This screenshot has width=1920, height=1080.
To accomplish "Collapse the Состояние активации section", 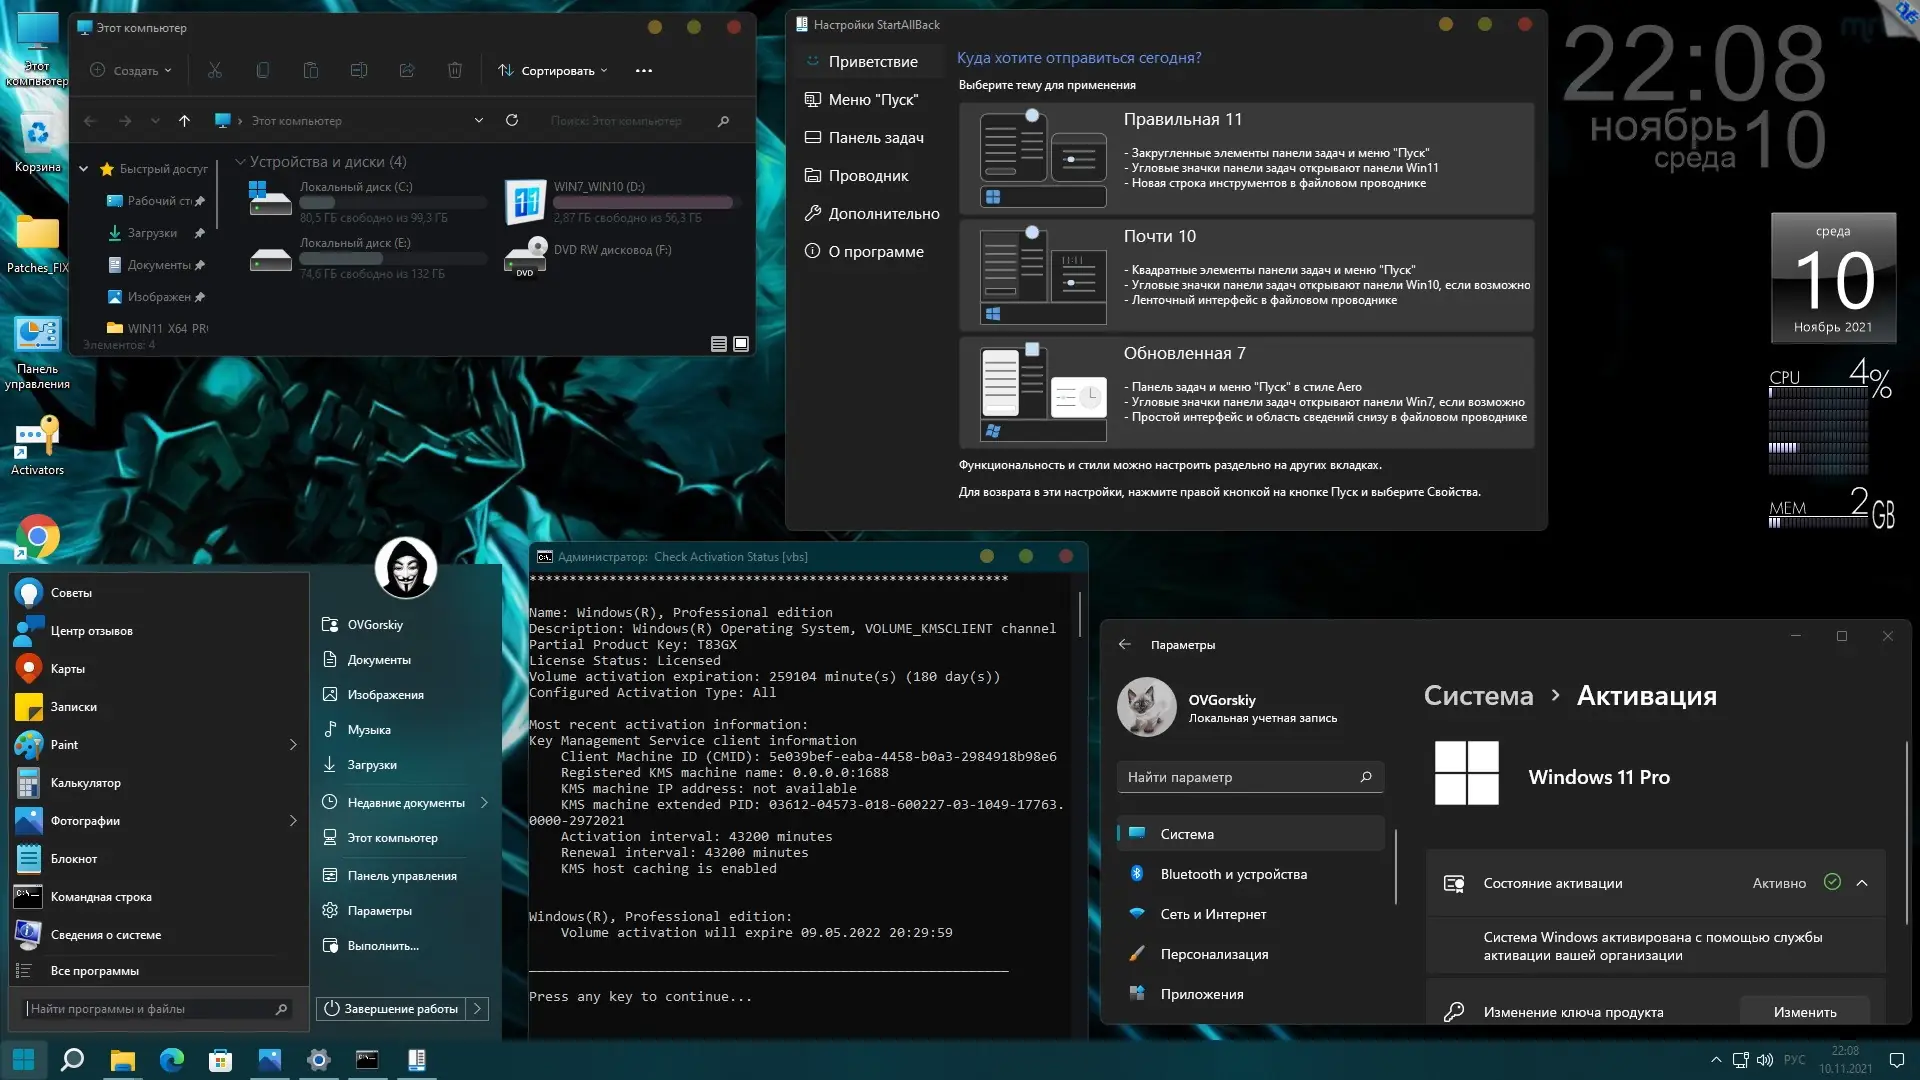I will [x=1862, y=883].
